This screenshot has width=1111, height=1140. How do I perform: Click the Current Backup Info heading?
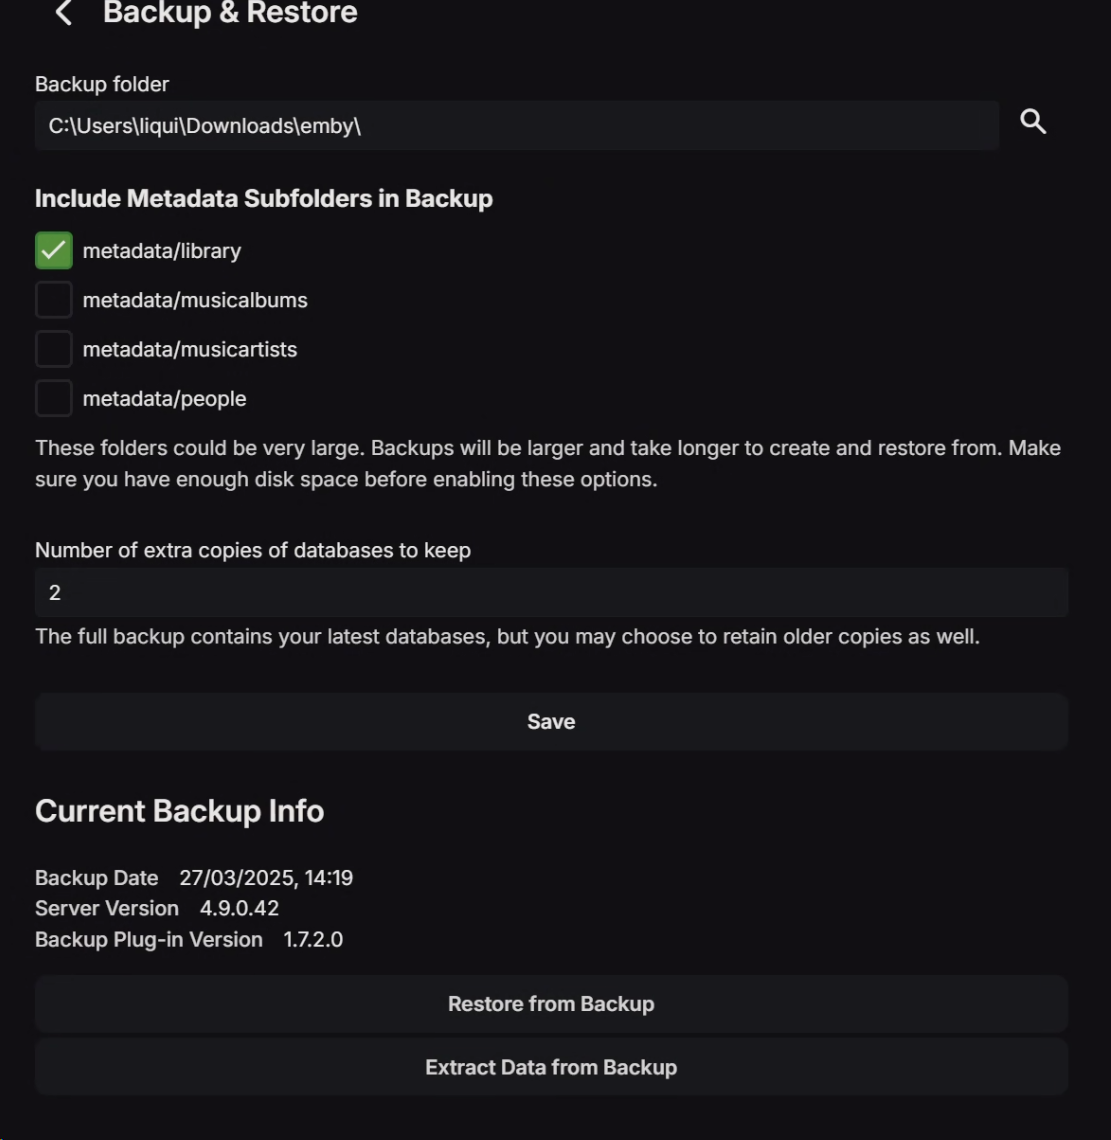pyautogui.click(x=179, y=811)
